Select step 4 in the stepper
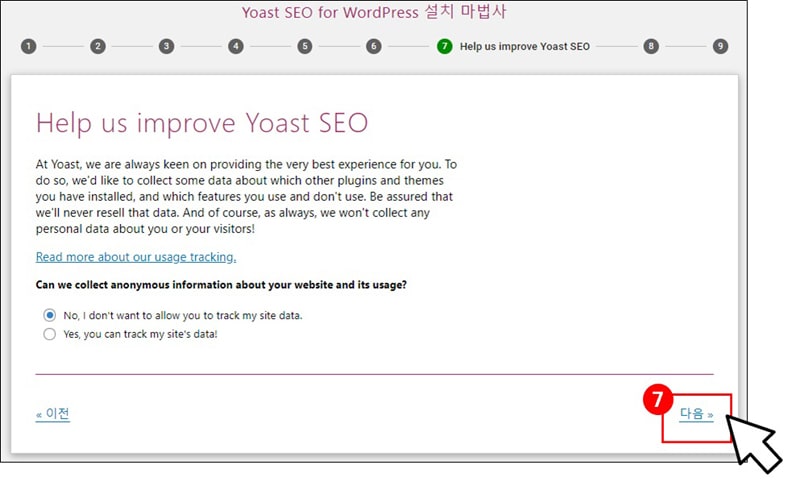Viewport: 800px width, 494px height. pos(236,46)
